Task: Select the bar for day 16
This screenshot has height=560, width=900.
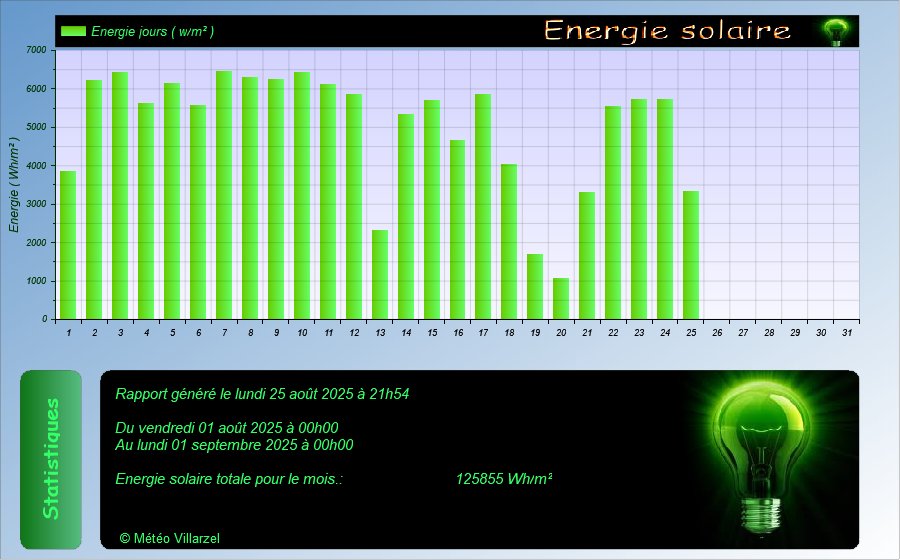Action: (457, 230)
